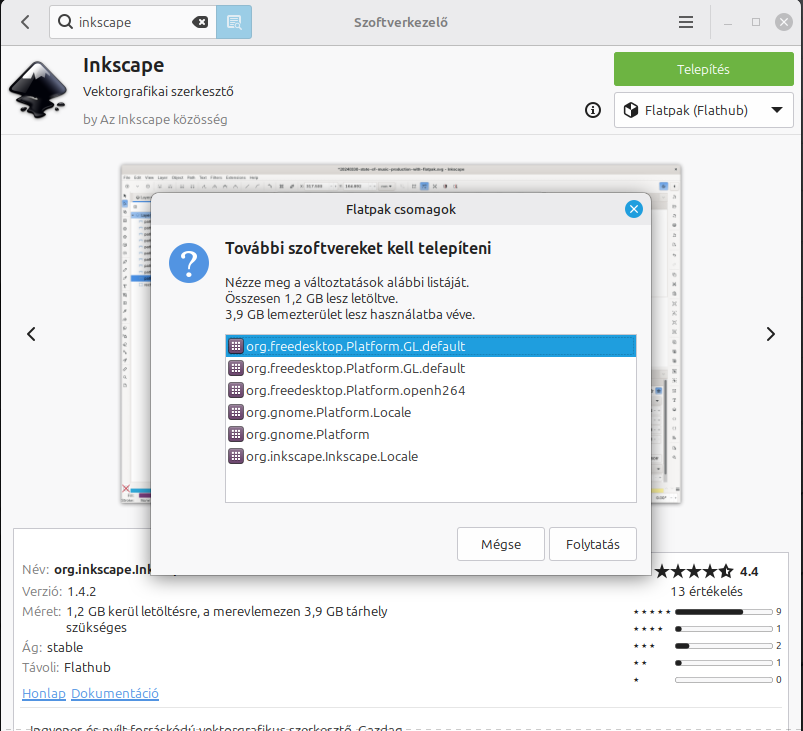Click the green Telepítés button
This screenshot has height=731, width=803.
704,69
